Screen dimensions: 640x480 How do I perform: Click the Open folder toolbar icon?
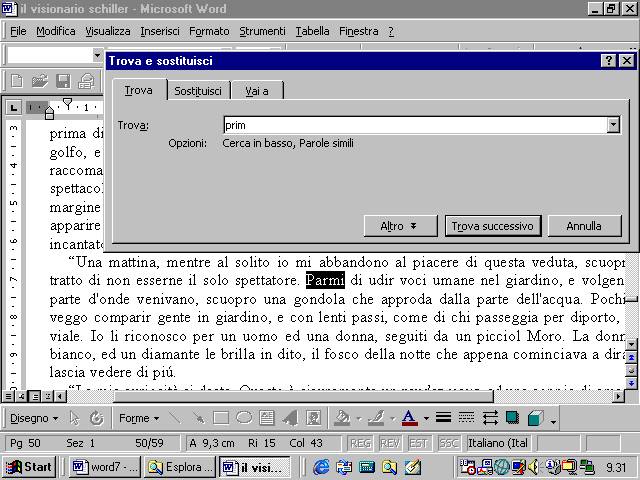click(40, 81)
